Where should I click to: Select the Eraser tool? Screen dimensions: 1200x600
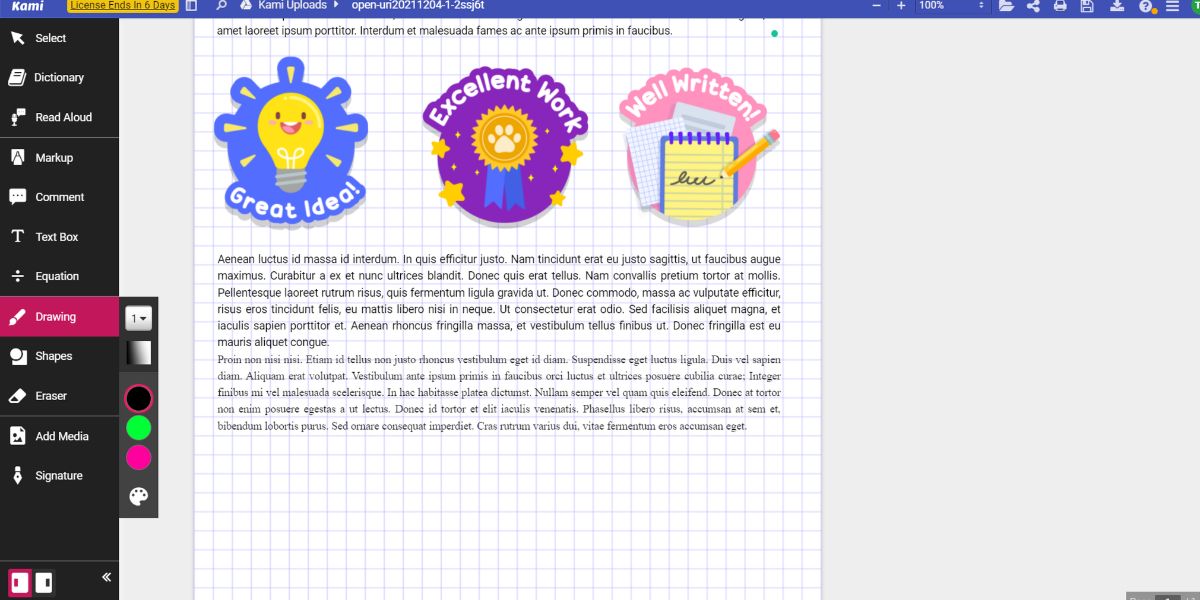[x=50, y=396]
